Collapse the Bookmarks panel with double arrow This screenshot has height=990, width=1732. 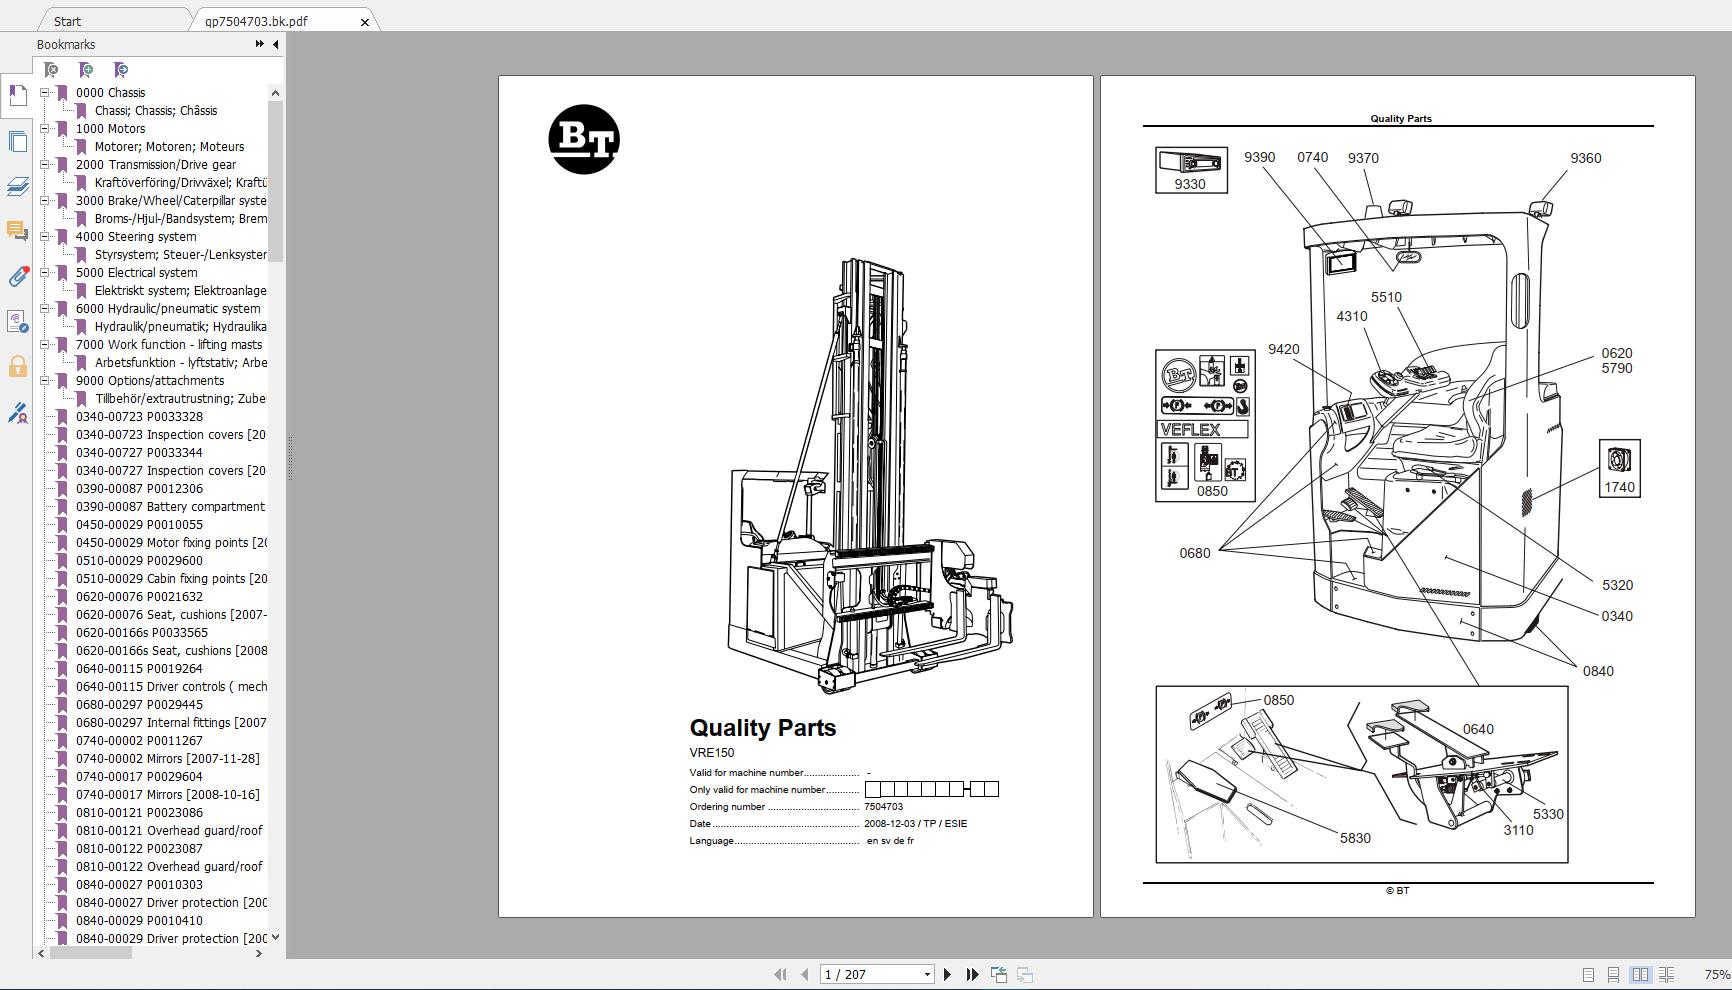[258, 44]
